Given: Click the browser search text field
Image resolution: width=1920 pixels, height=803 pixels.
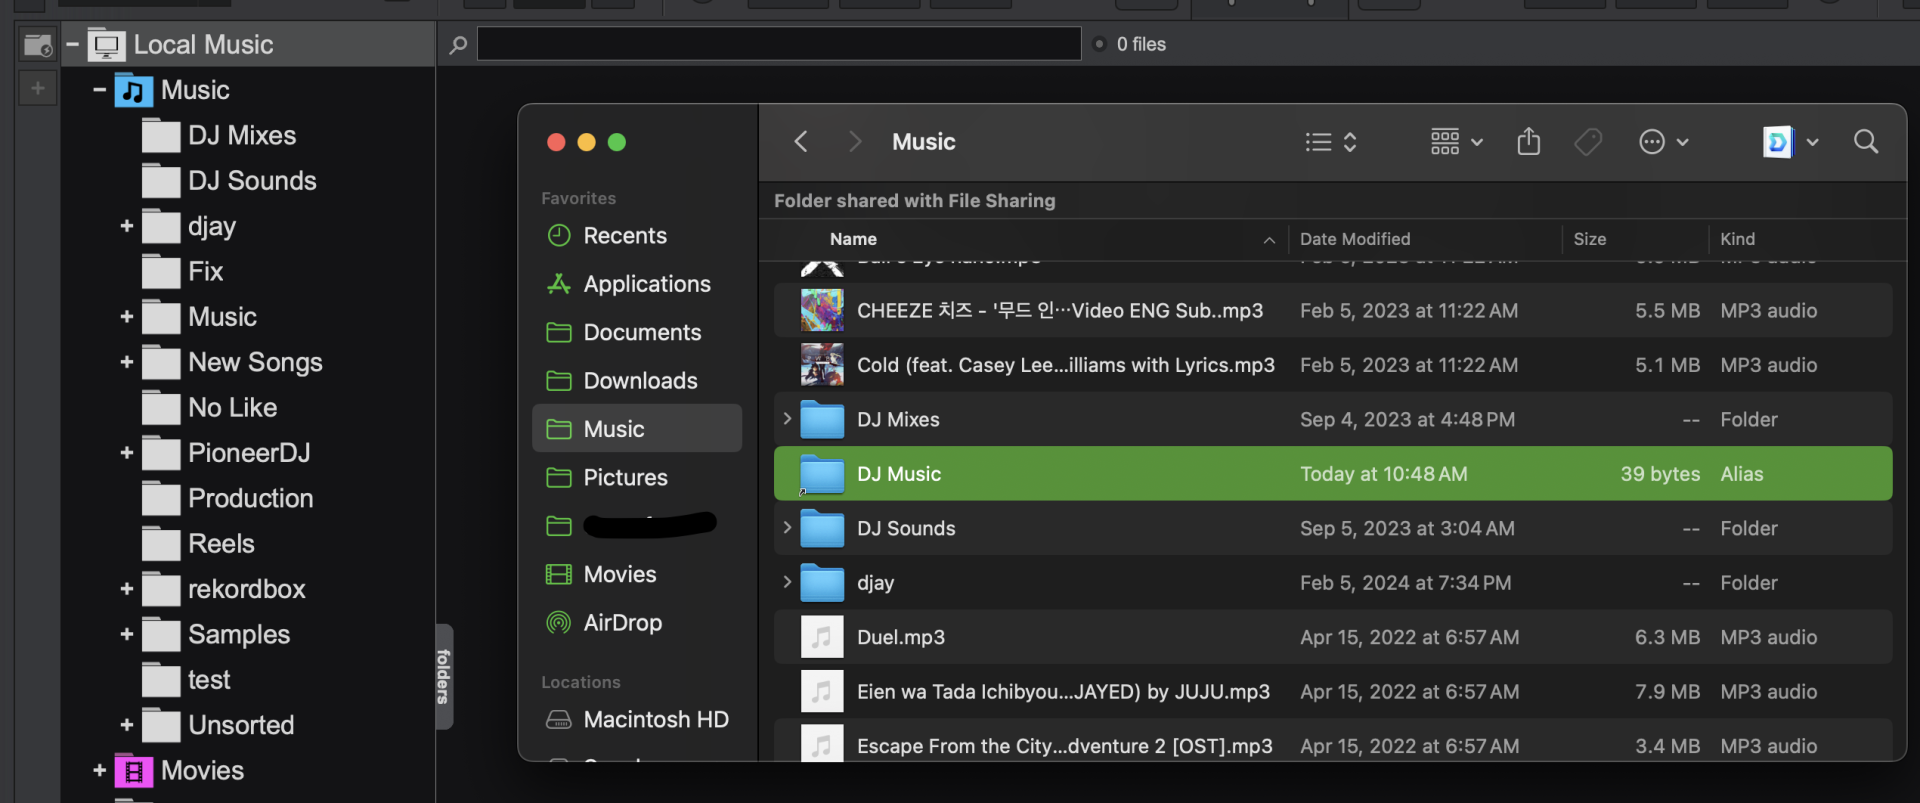Looking at the screenshot, I should click(779, 44).
